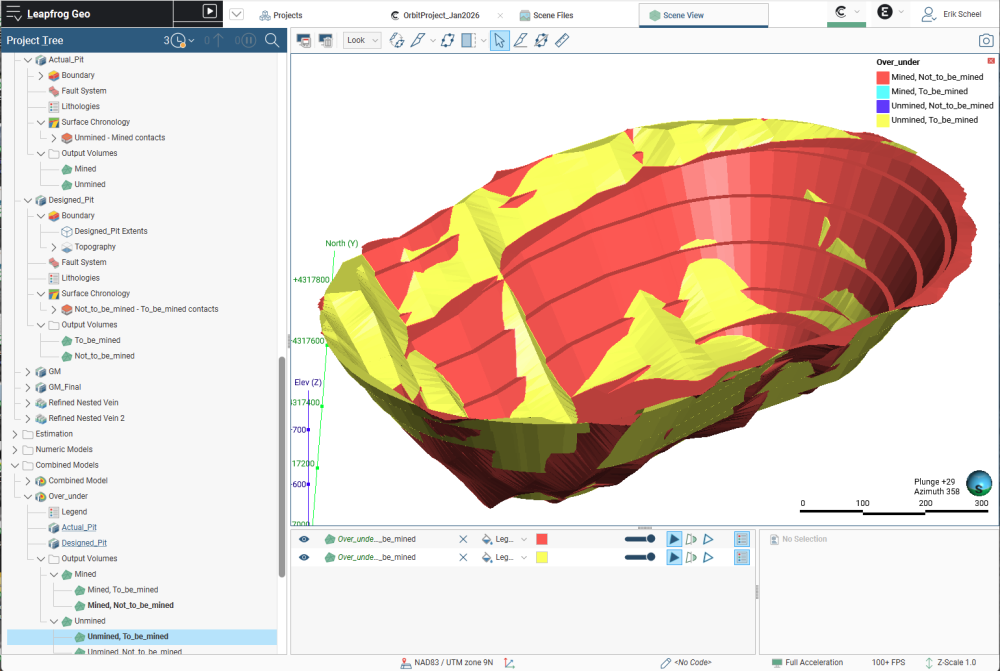
Task: Toggle show faces for red-swatch row
Action: 673,540
